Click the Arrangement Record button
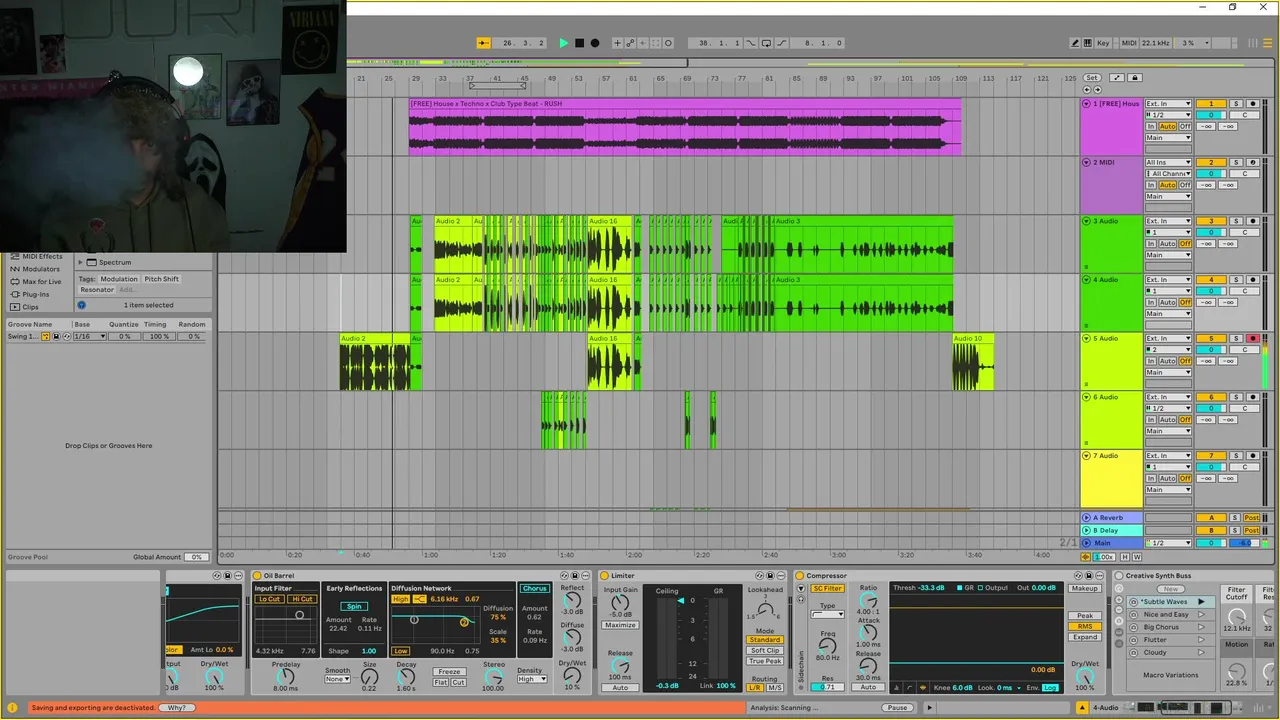 (595, 43)
